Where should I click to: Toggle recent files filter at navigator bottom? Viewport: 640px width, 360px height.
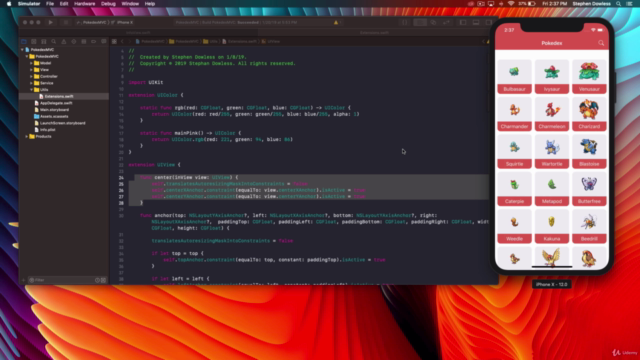click(x=97, y=280)
